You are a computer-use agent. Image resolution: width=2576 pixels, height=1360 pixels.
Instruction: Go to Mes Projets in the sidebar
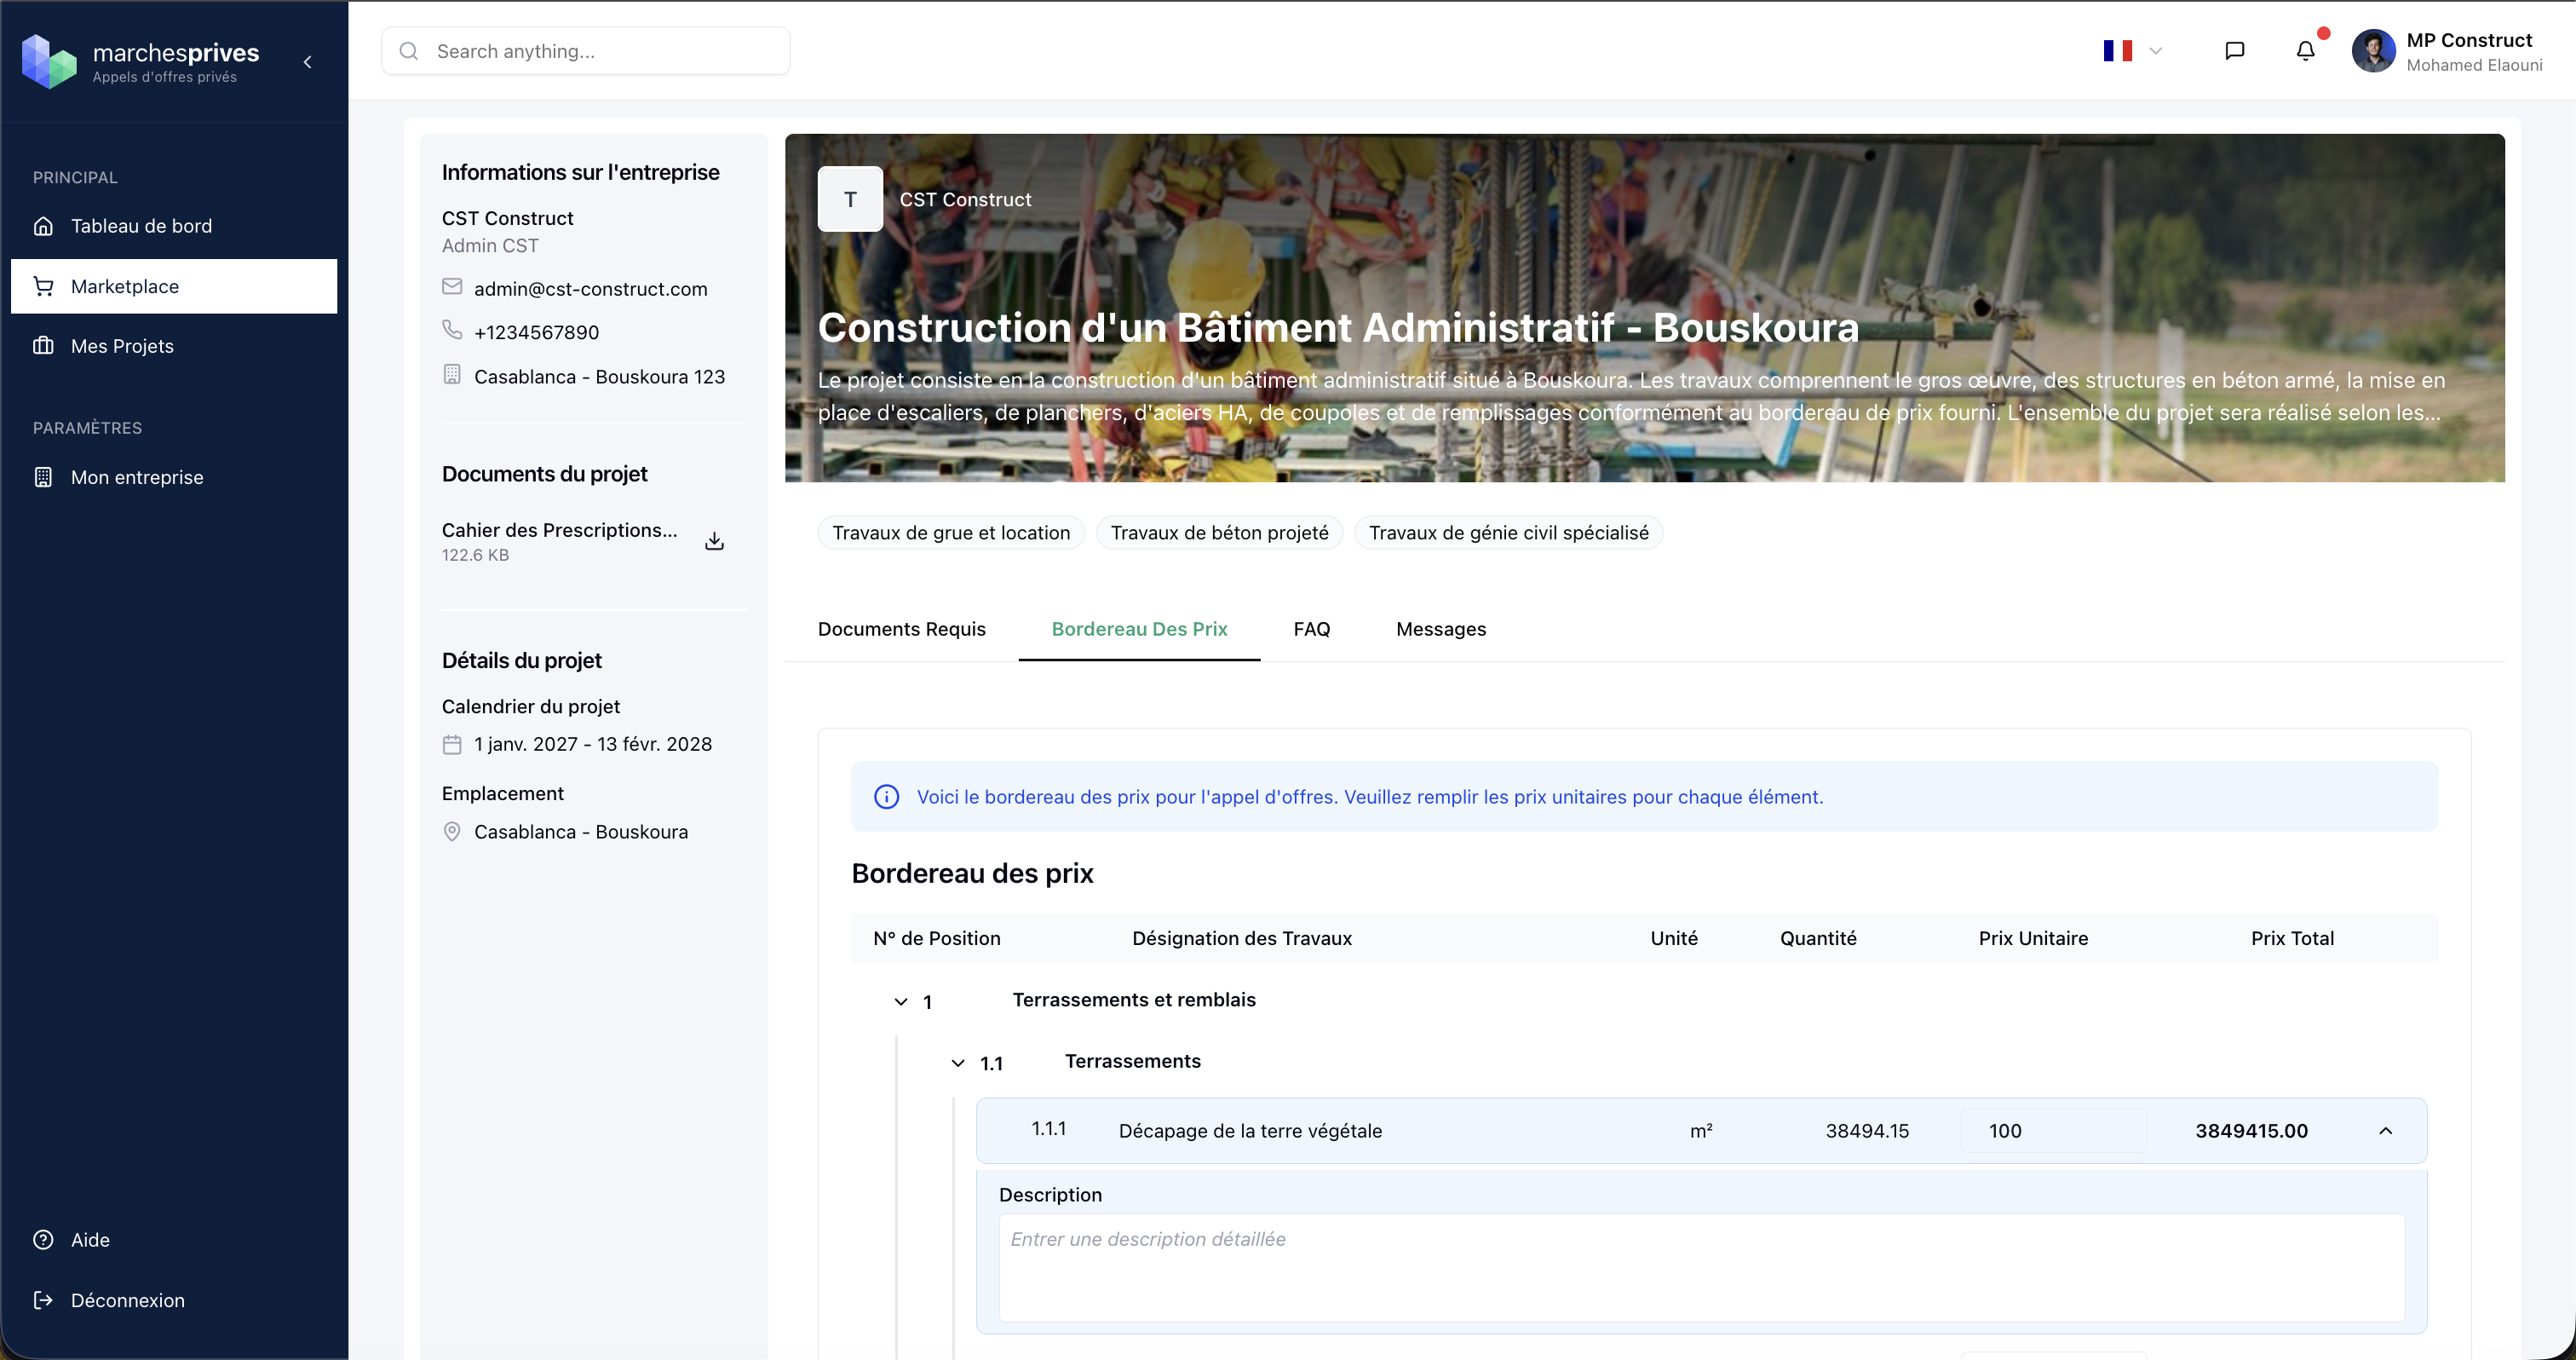click(x=122, y=346)
